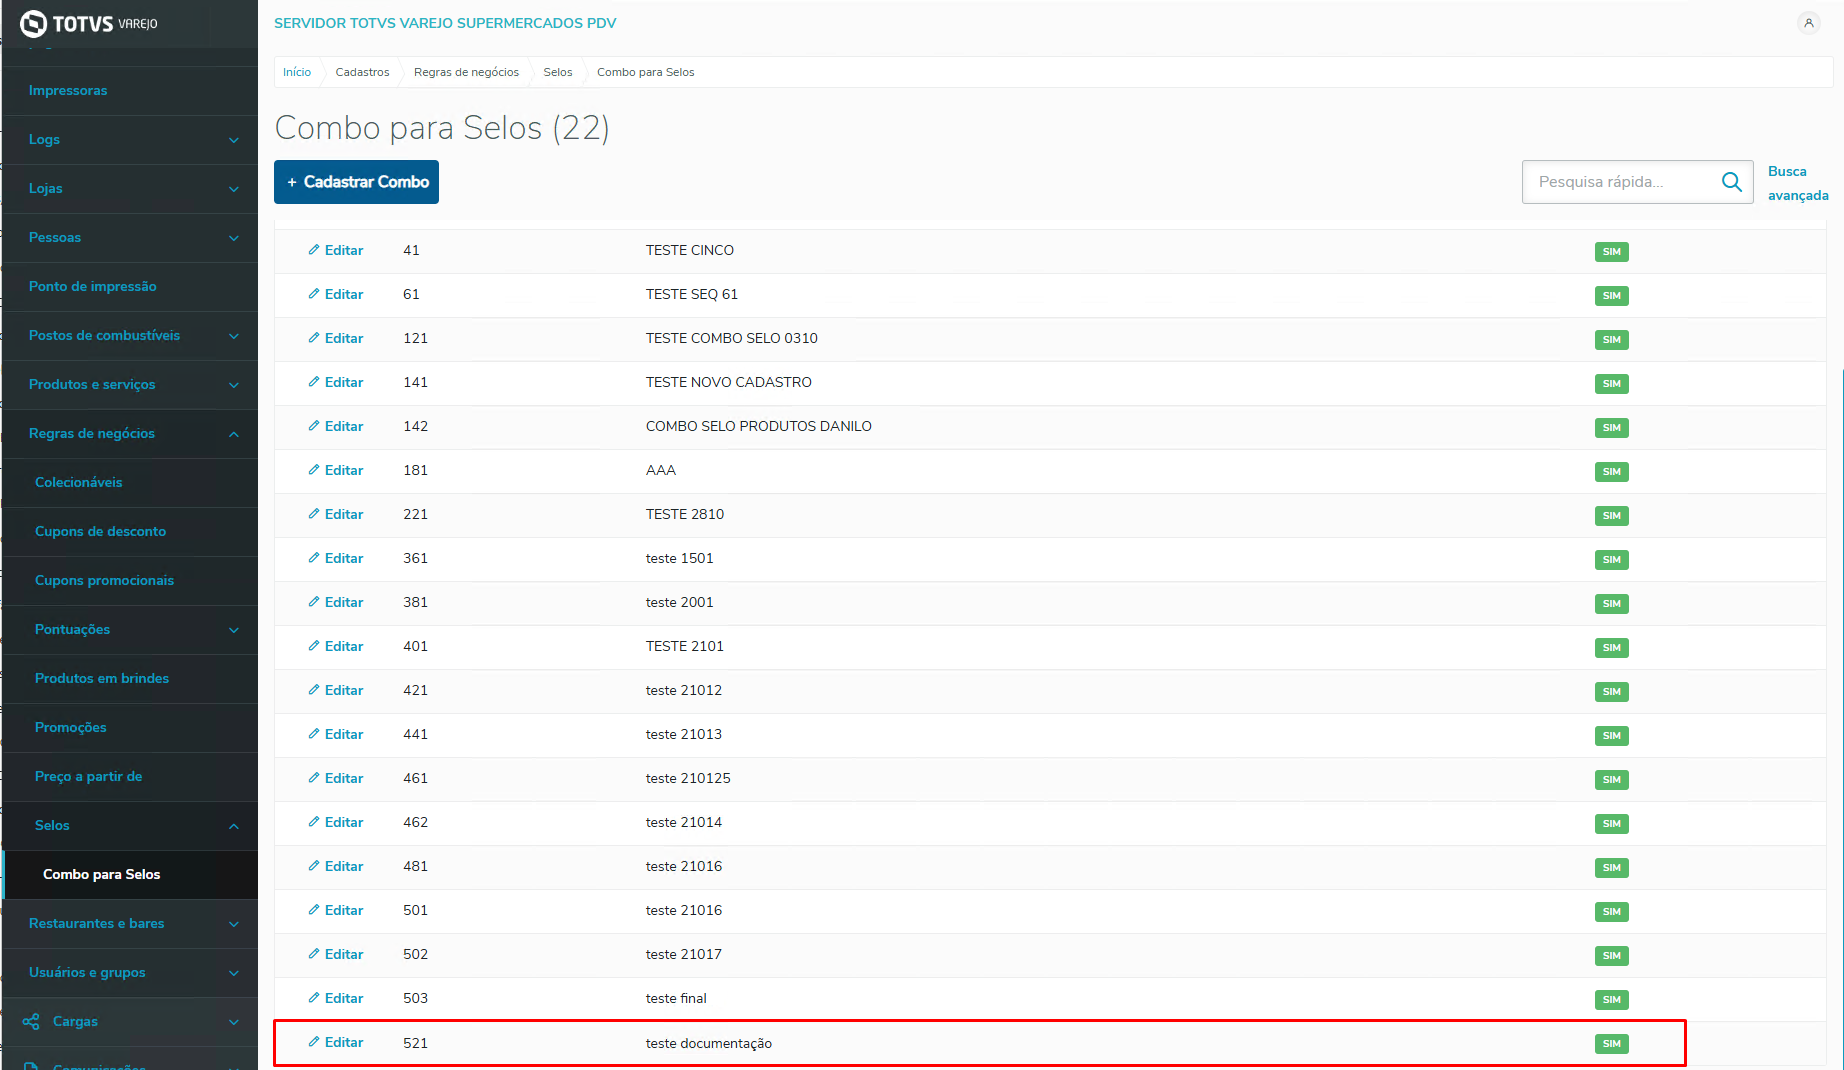This screenshot has height=1070, width=1844.
Task: Click the teste 210125 combo name
Action: [688, 778]
